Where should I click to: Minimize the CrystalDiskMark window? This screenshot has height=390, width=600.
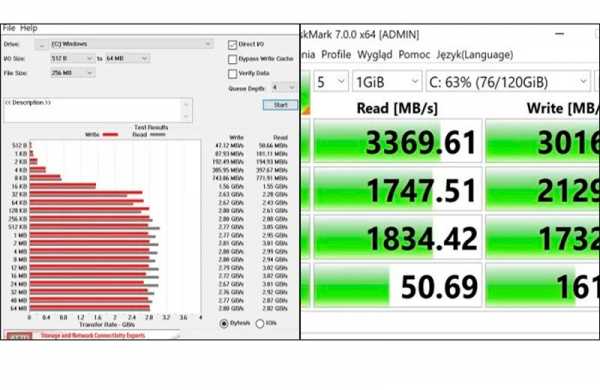tap(559, 34)
